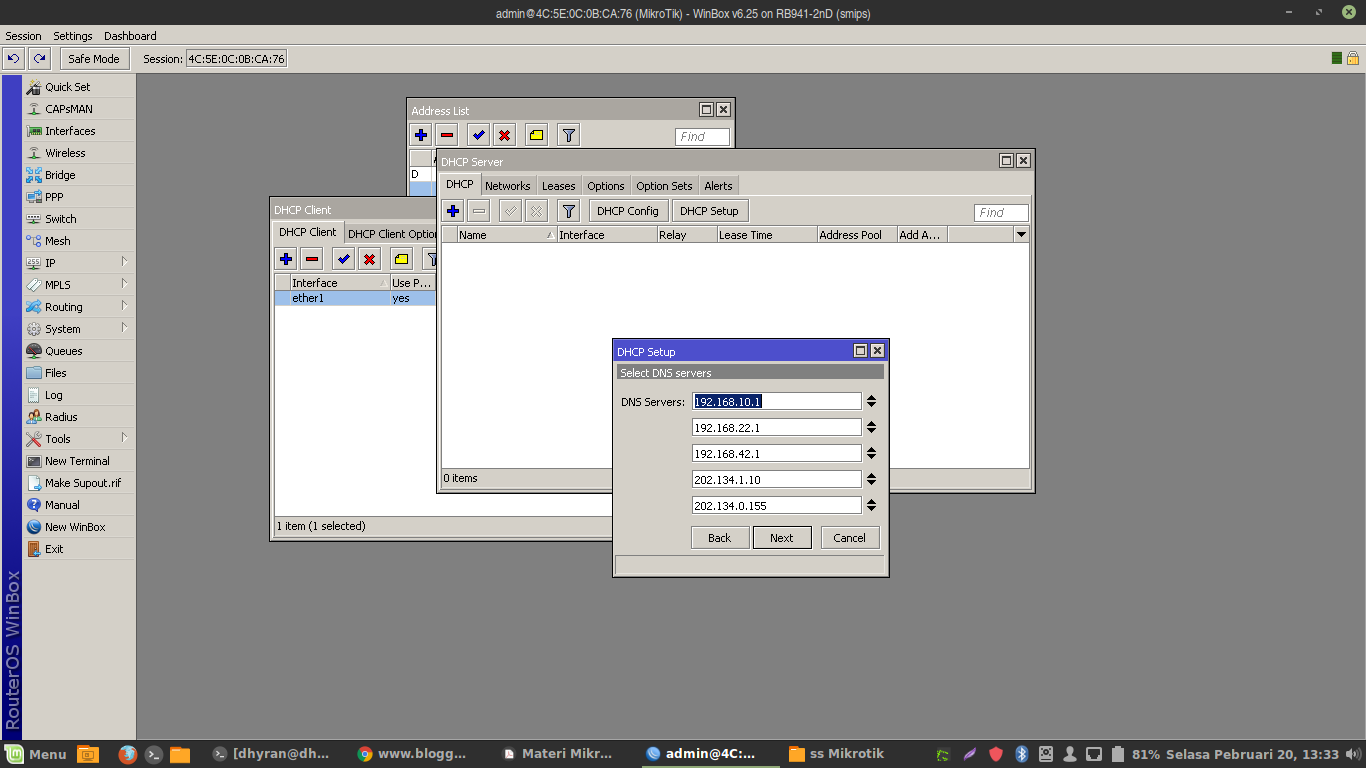Switch to the Leases tab
The image size is (1366, 768).
559,186
